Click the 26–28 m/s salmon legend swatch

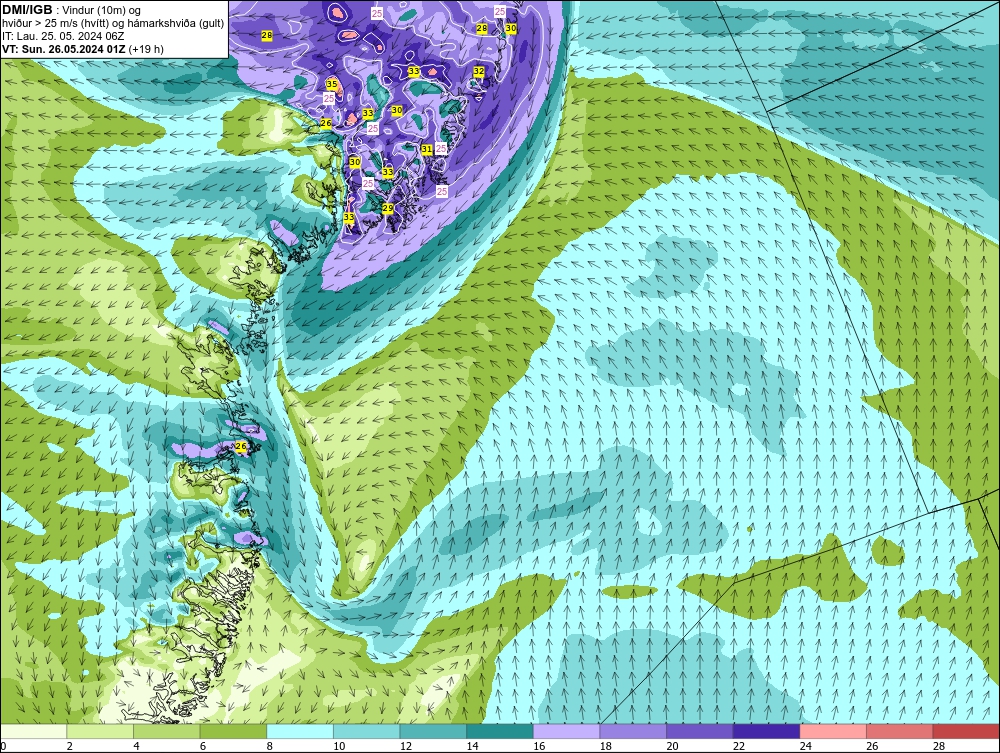click(x=900, y=731)
